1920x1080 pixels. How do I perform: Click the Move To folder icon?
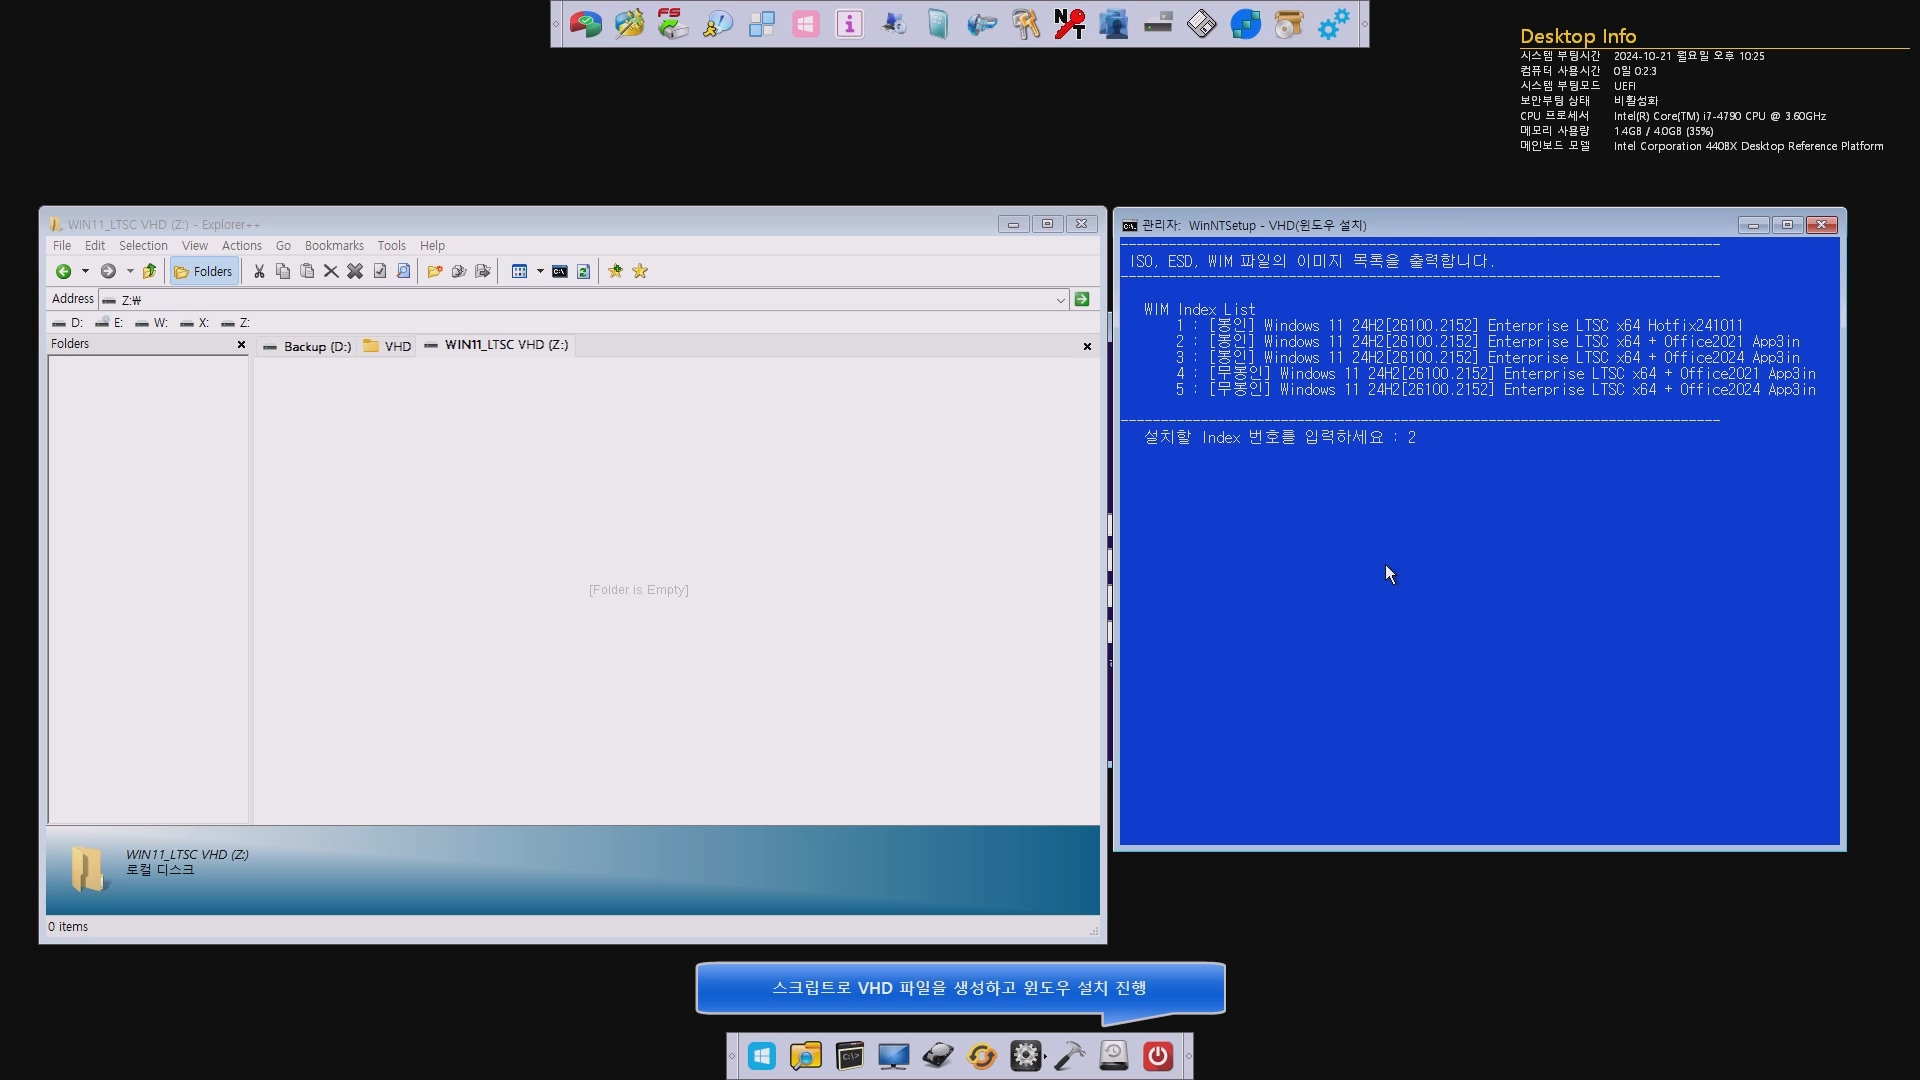483,271
